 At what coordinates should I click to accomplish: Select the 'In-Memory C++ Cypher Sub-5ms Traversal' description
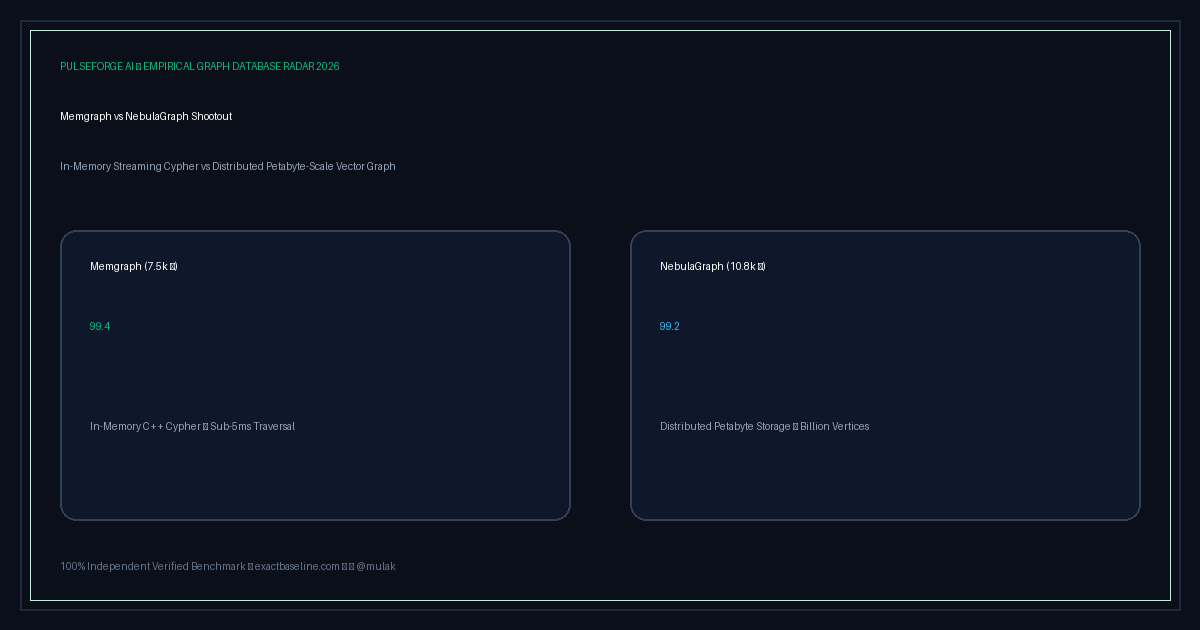click(192, 426)
